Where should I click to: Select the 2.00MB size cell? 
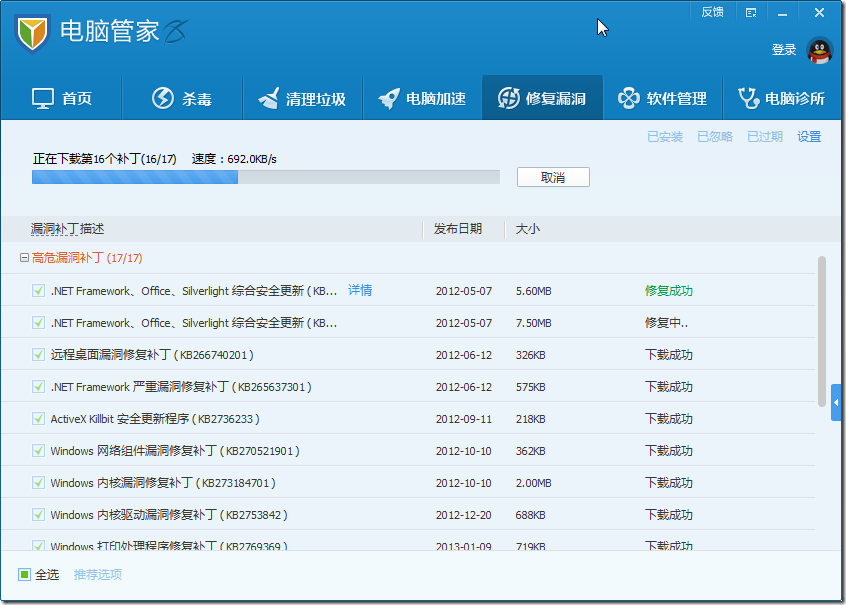[x=533, y=482]
